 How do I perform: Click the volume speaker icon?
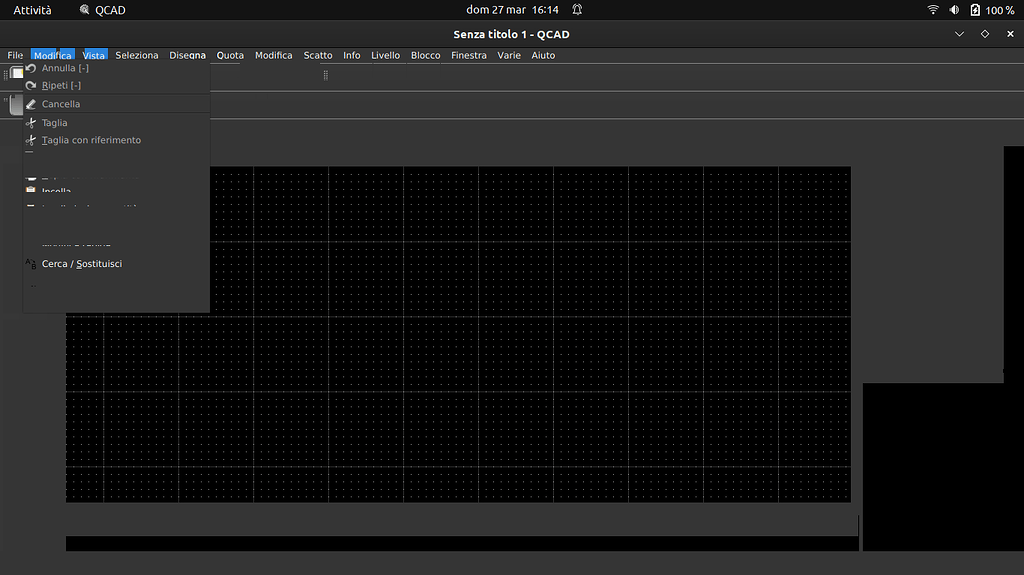click(x=954, y=10)
